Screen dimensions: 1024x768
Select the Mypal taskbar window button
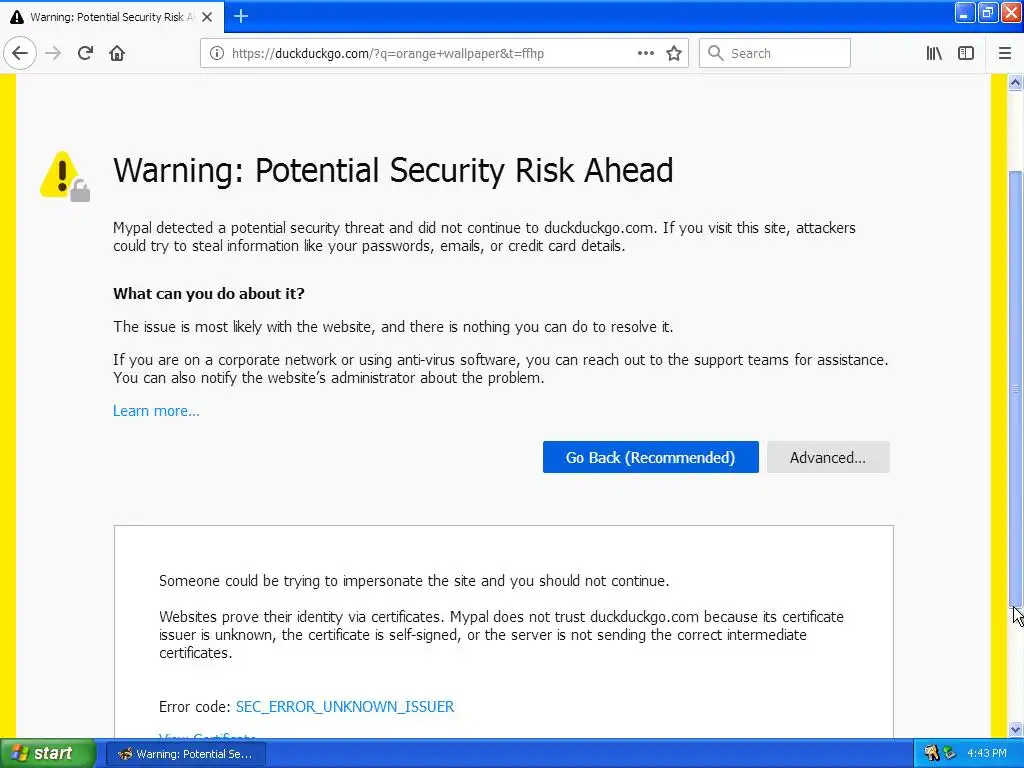(x=186, y=753)
